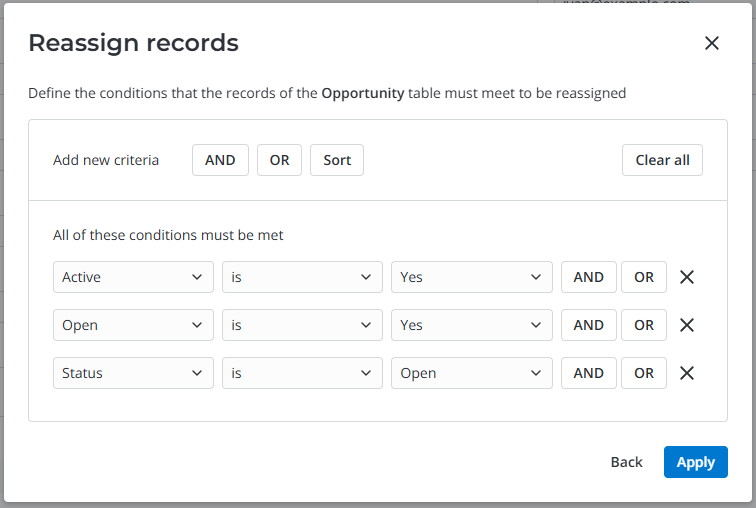Delete the Open condition row
Screen dimensions: 756x508
click(687, 325)
